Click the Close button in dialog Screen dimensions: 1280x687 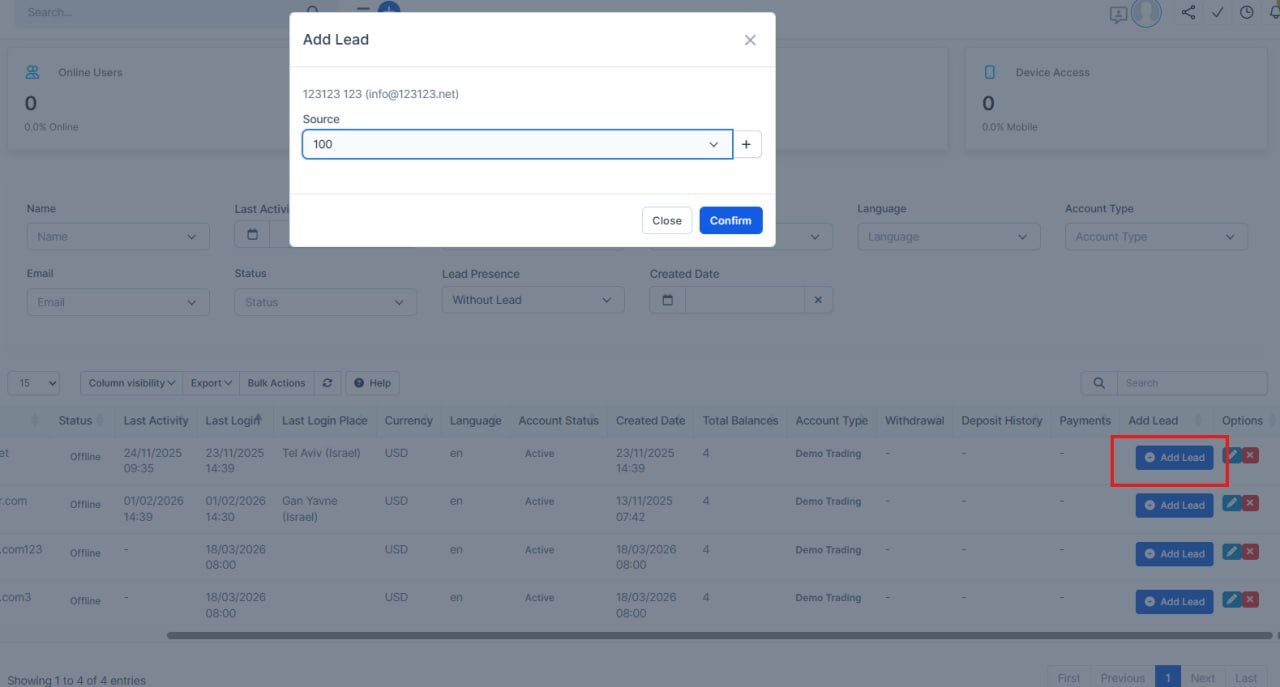(x=666, y=221)
